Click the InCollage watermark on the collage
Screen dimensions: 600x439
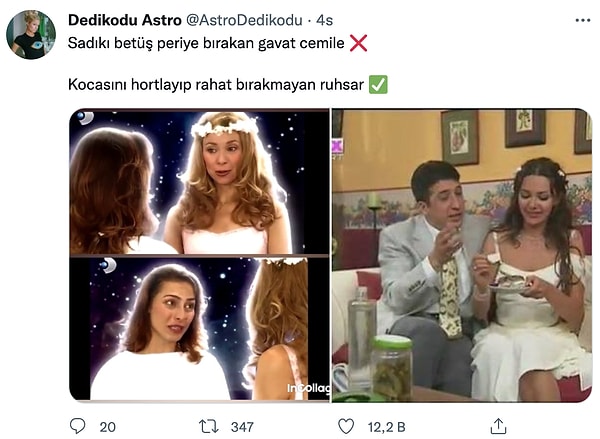[307, 389]
